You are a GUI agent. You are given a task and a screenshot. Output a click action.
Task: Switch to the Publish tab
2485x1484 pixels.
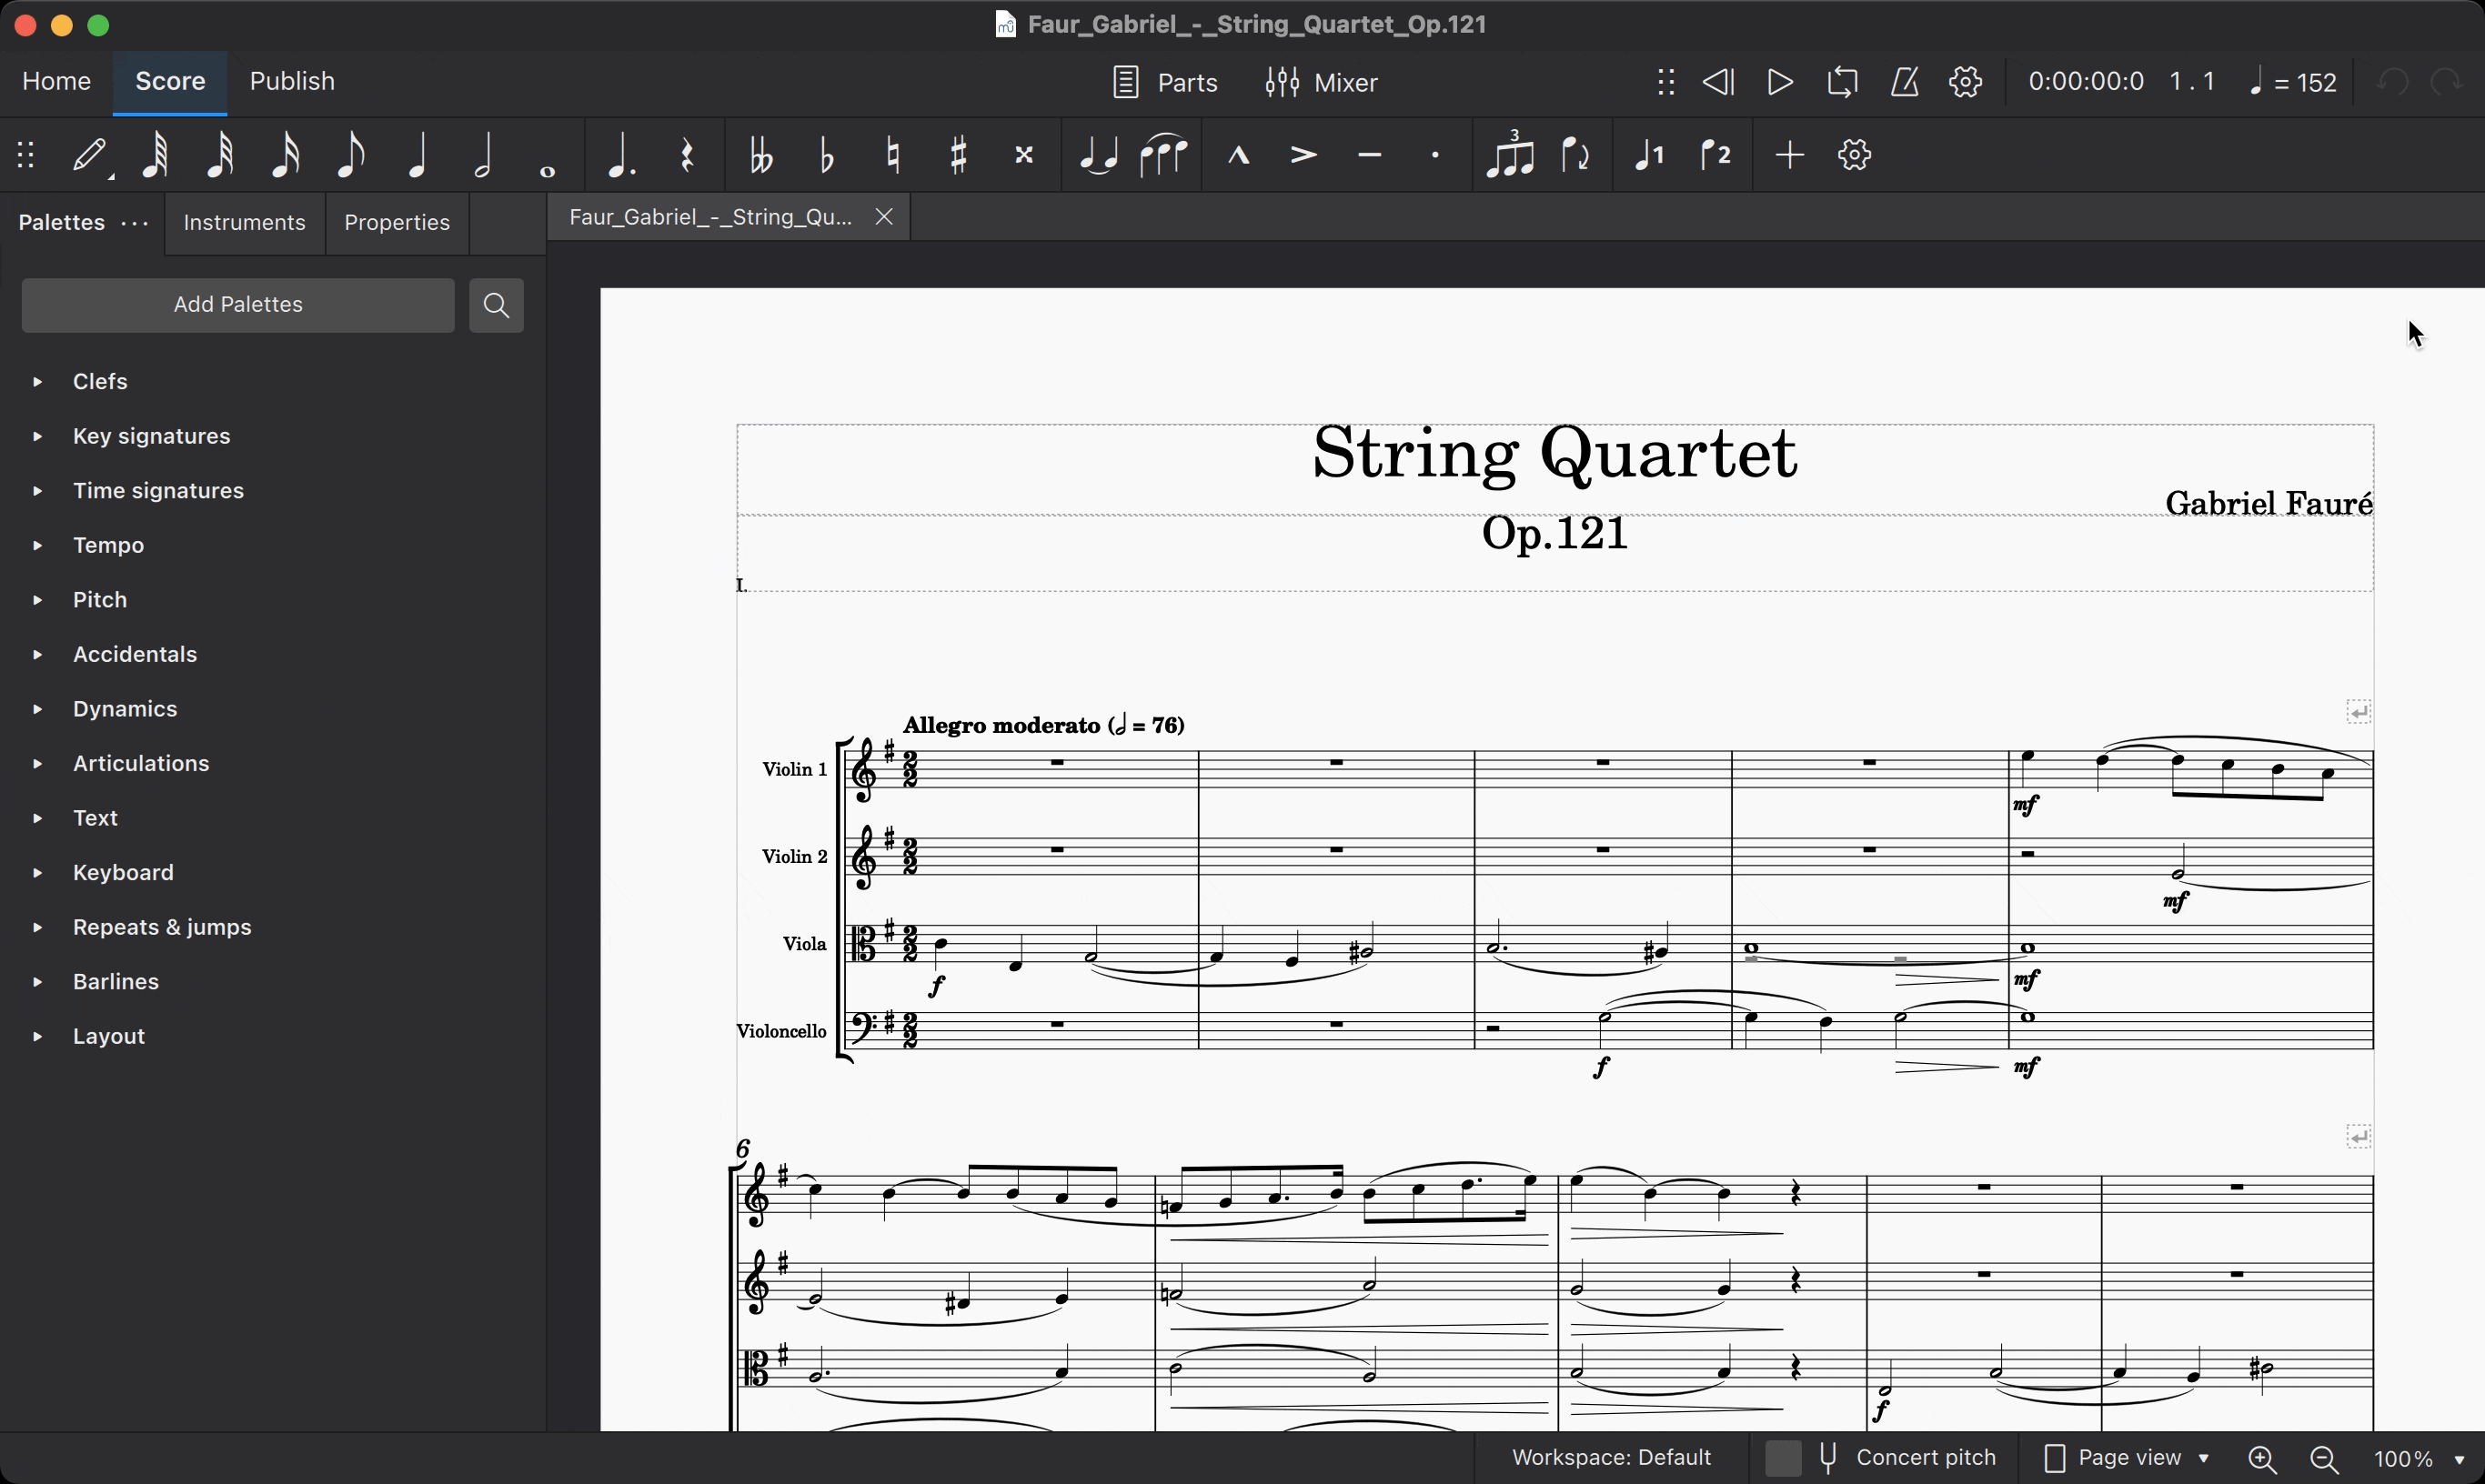point(291,79)
